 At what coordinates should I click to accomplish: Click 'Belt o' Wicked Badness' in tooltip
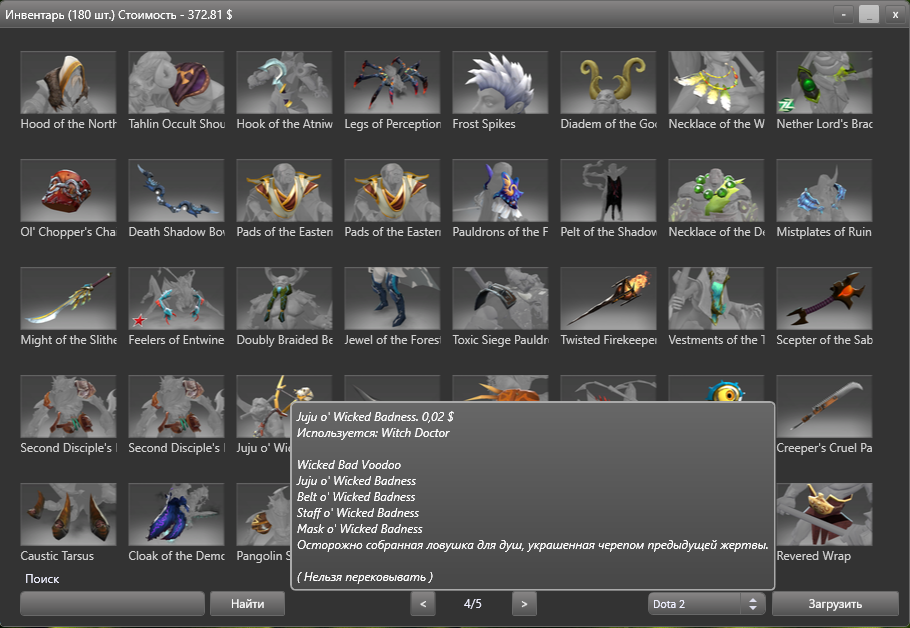(356, 497)
